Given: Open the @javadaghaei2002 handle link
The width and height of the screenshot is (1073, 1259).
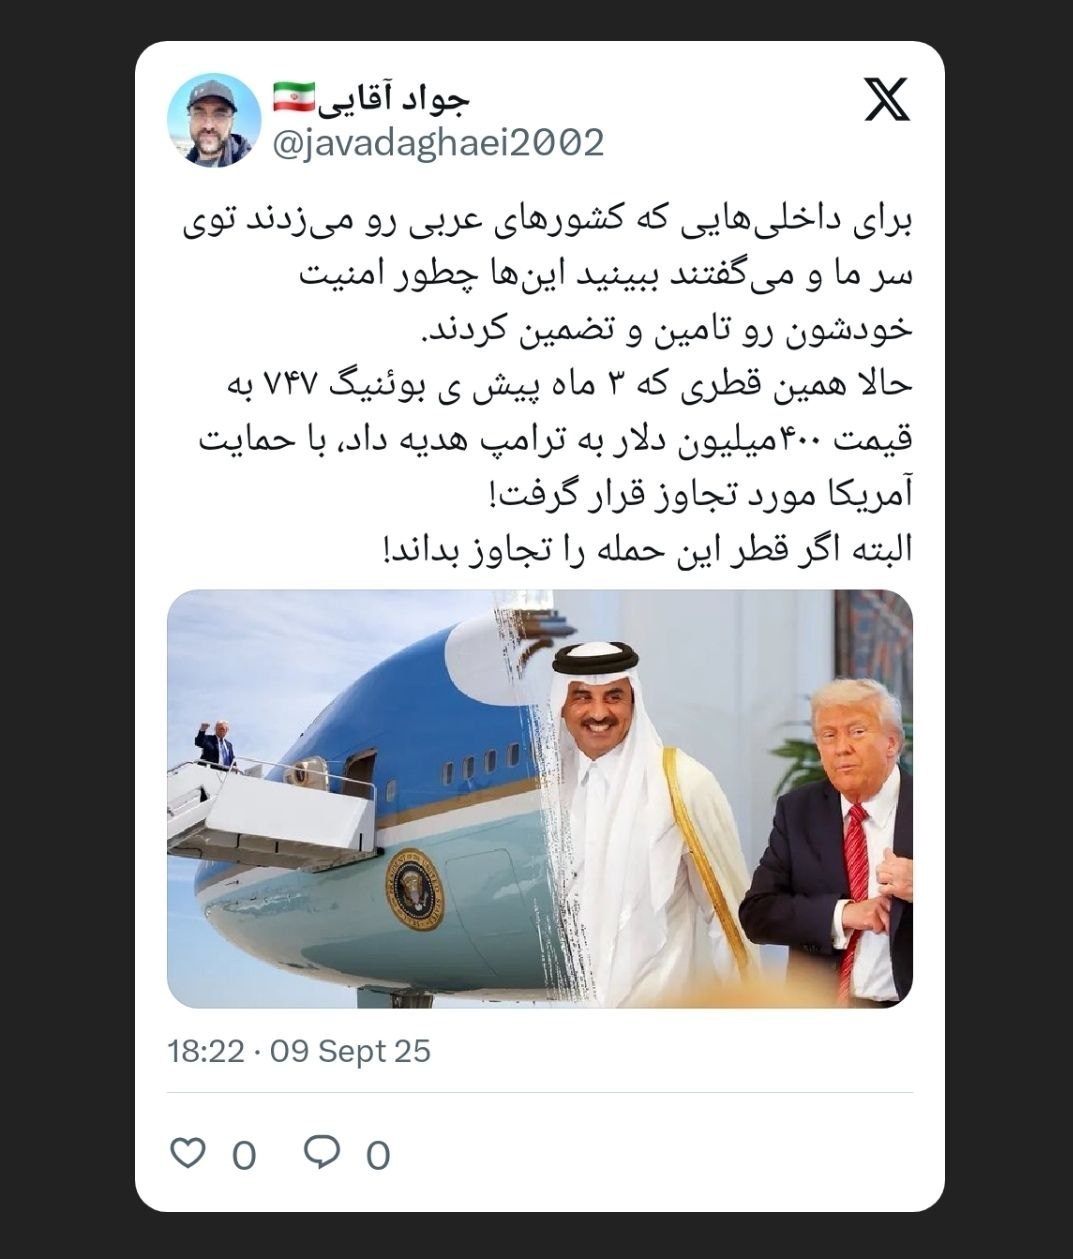Looking at the screenshot, I should coord(438,143).
